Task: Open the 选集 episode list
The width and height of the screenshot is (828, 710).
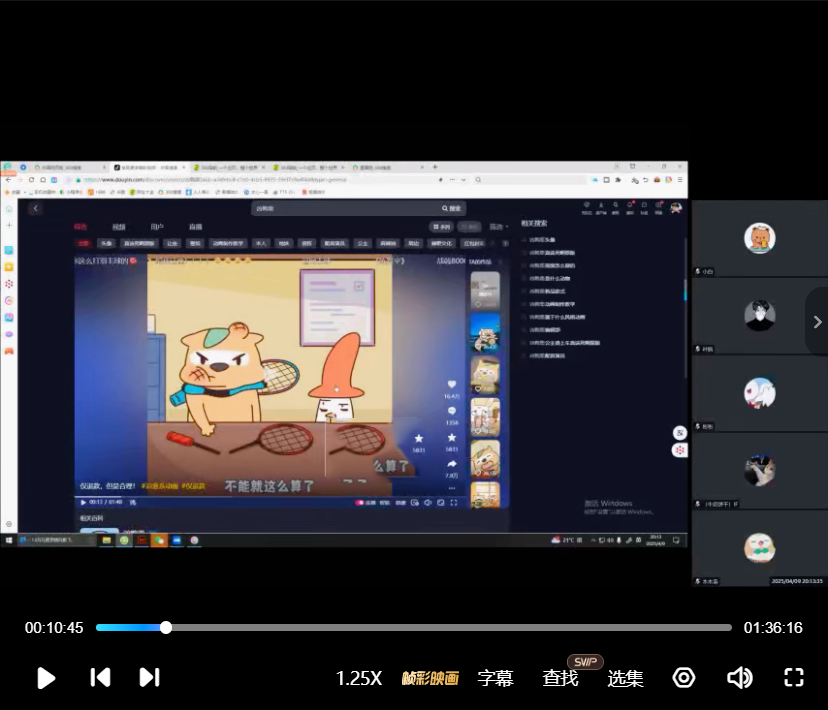Action: (625, 678)
